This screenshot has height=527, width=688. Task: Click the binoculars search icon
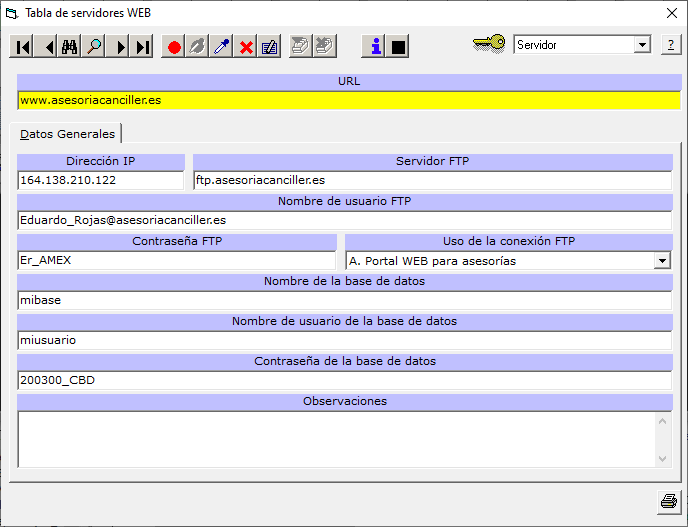pyautogui.click(x=70, y=47)
